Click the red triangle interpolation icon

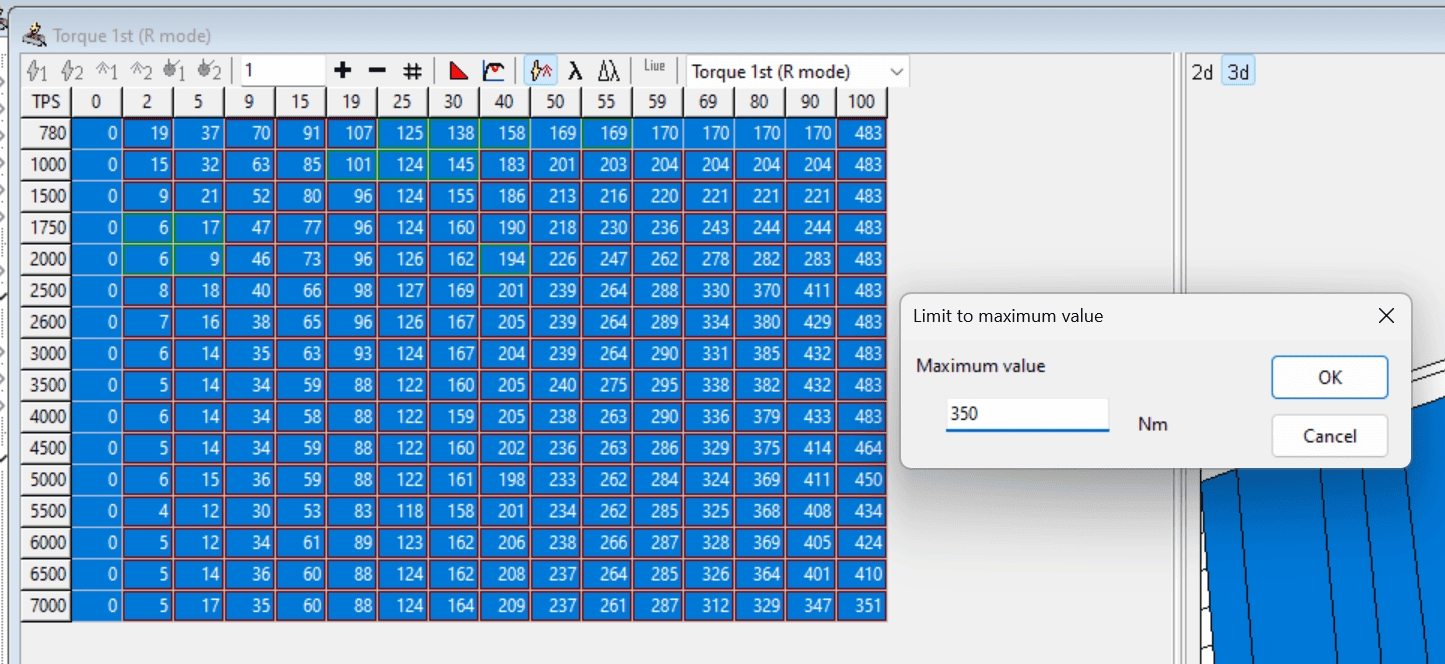(x=458, y=71)
